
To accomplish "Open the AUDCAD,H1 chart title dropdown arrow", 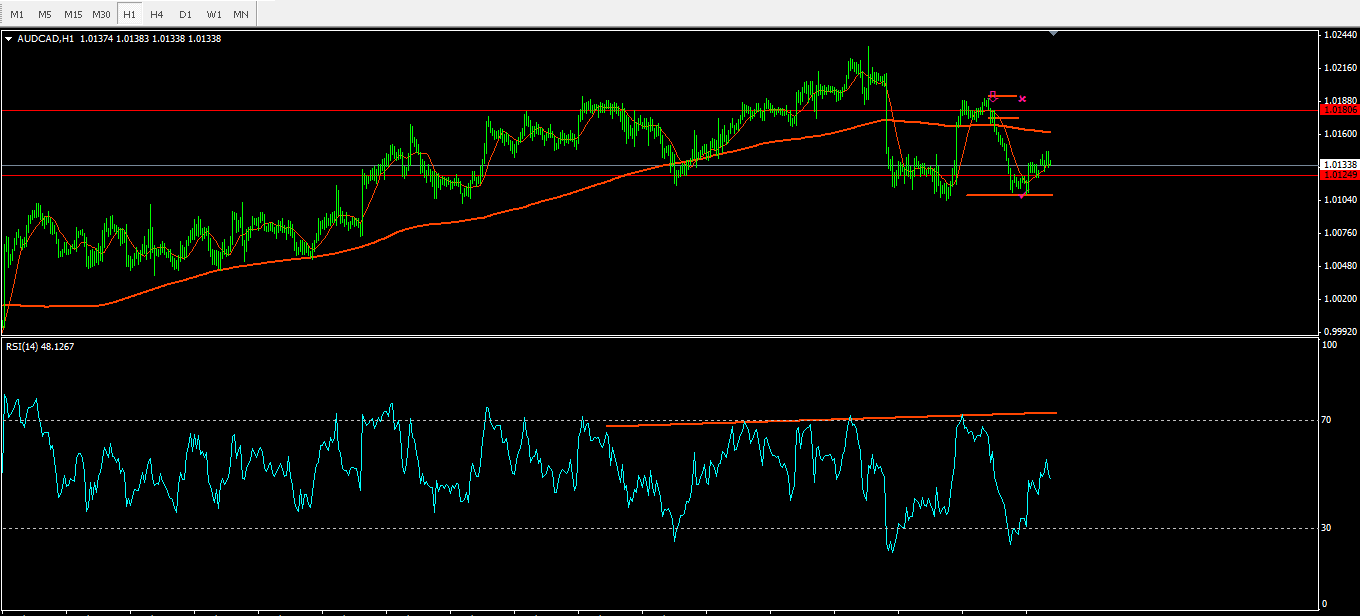I will tap(8, 39).
